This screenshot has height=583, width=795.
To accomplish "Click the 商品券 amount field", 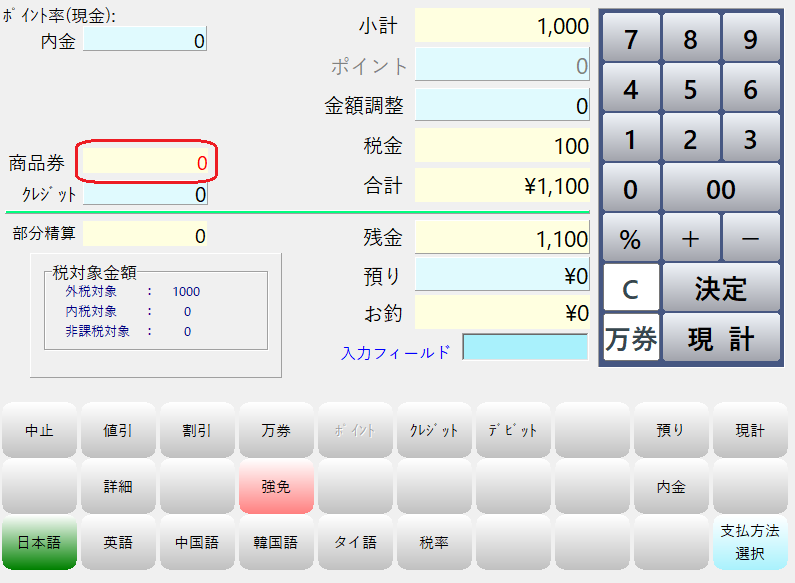I will [x=146, y=162].
